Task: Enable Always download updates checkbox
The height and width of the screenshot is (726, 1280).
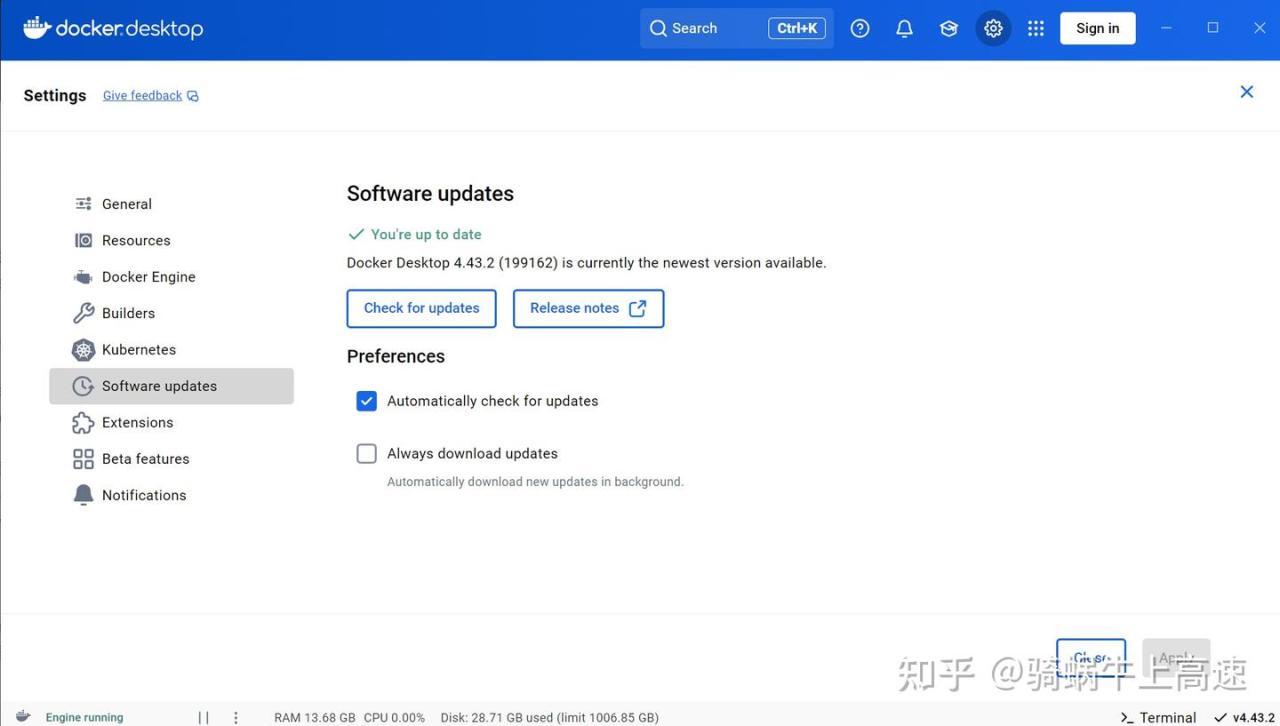Action: (x=367, y=454)
